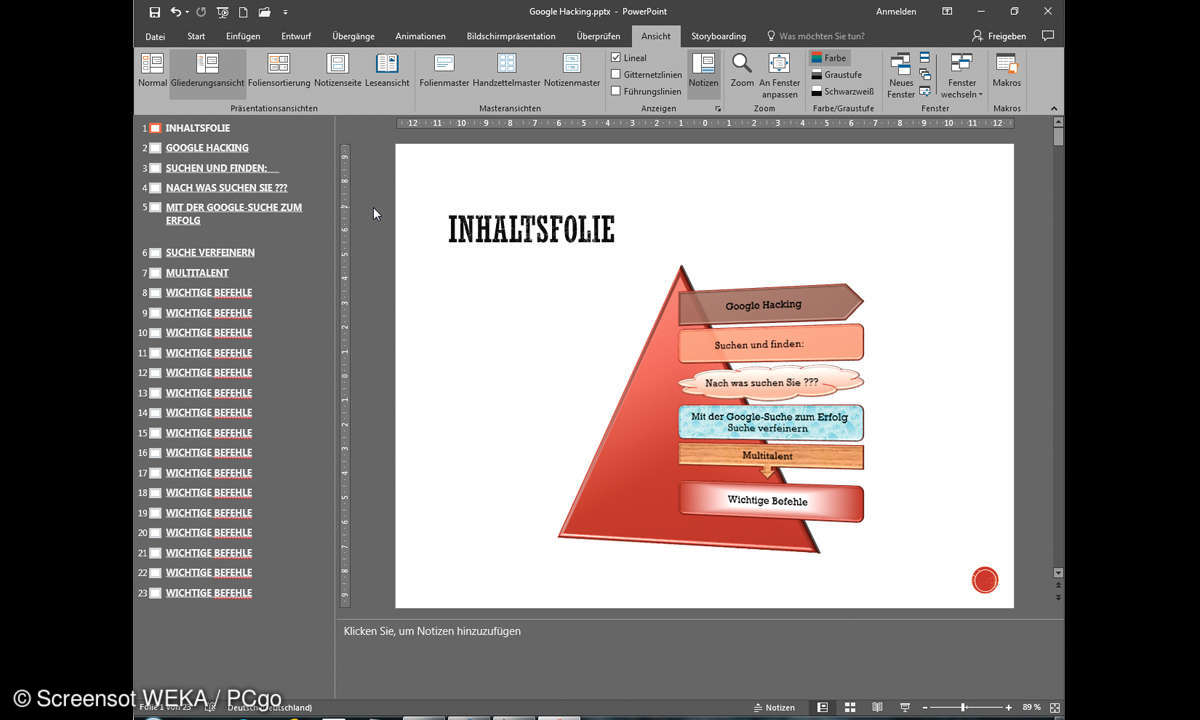The height and width of the screenshot is (720, 1200).
Task: Select outline entry SUCHE VERFEINERN
Action: click(210, 253)
